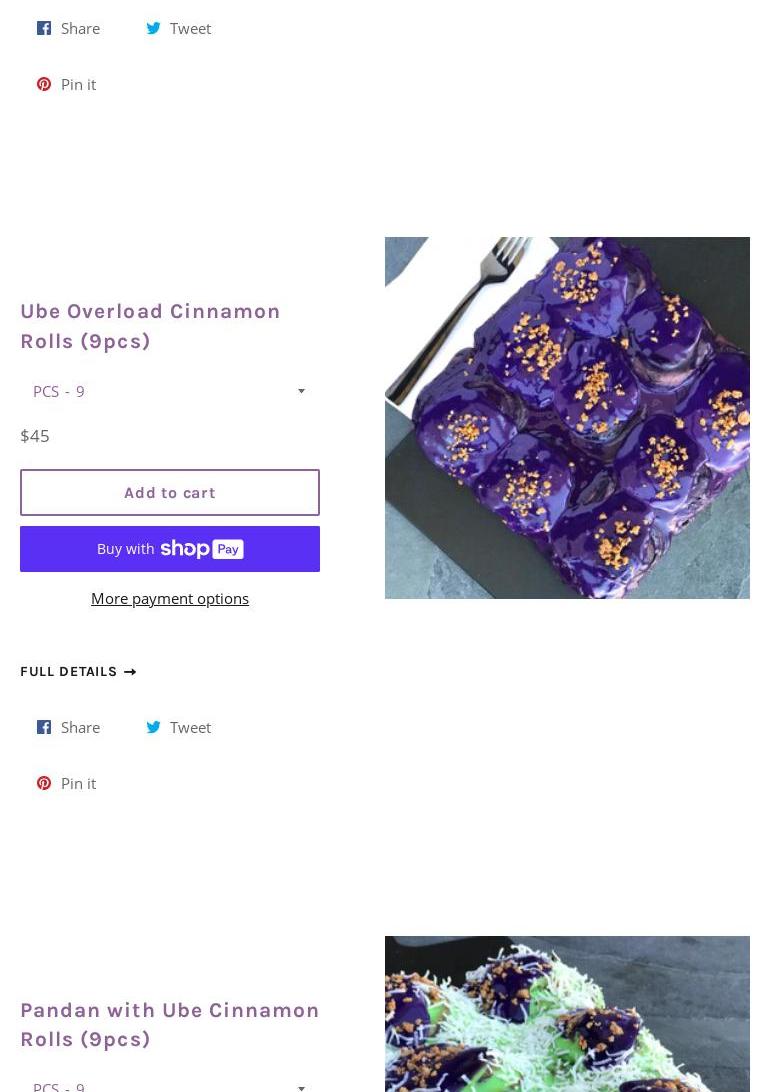770x1092 pixels.
Task: Click the Pandan with Ube rolls image
Action: click(567, 1014)
